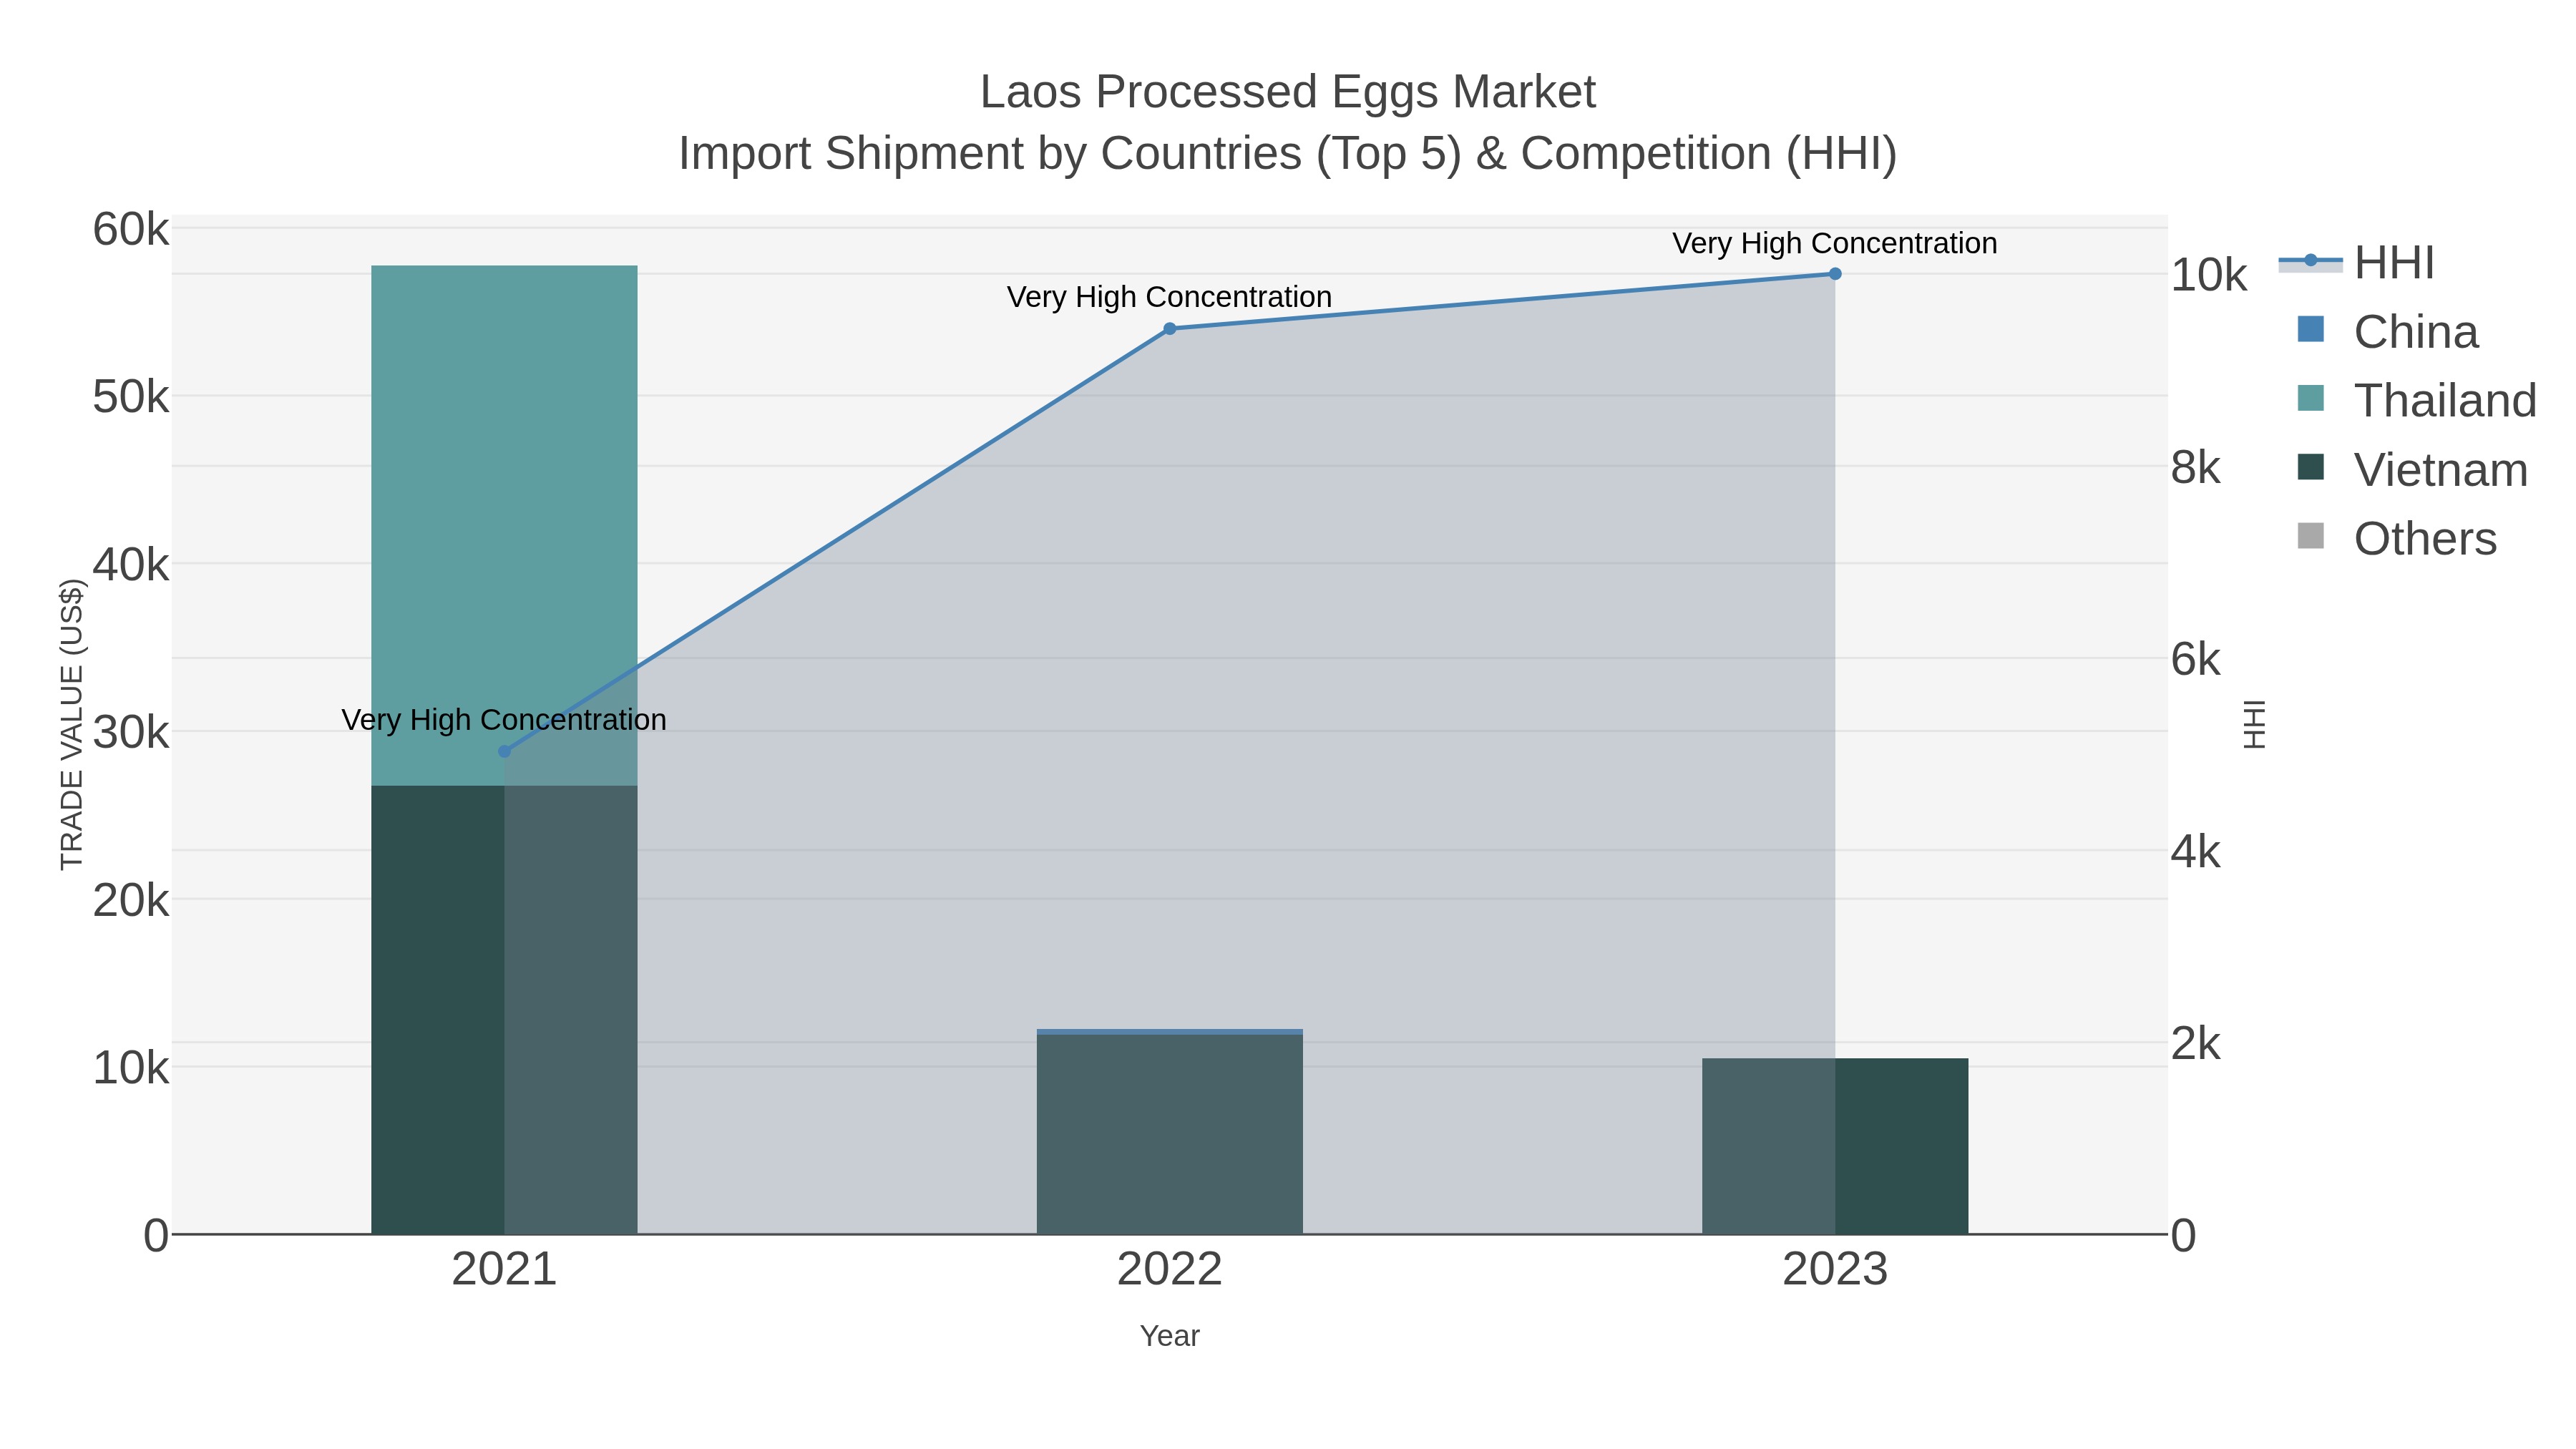Toggle the HHI legend entry

click(2358, 263)
